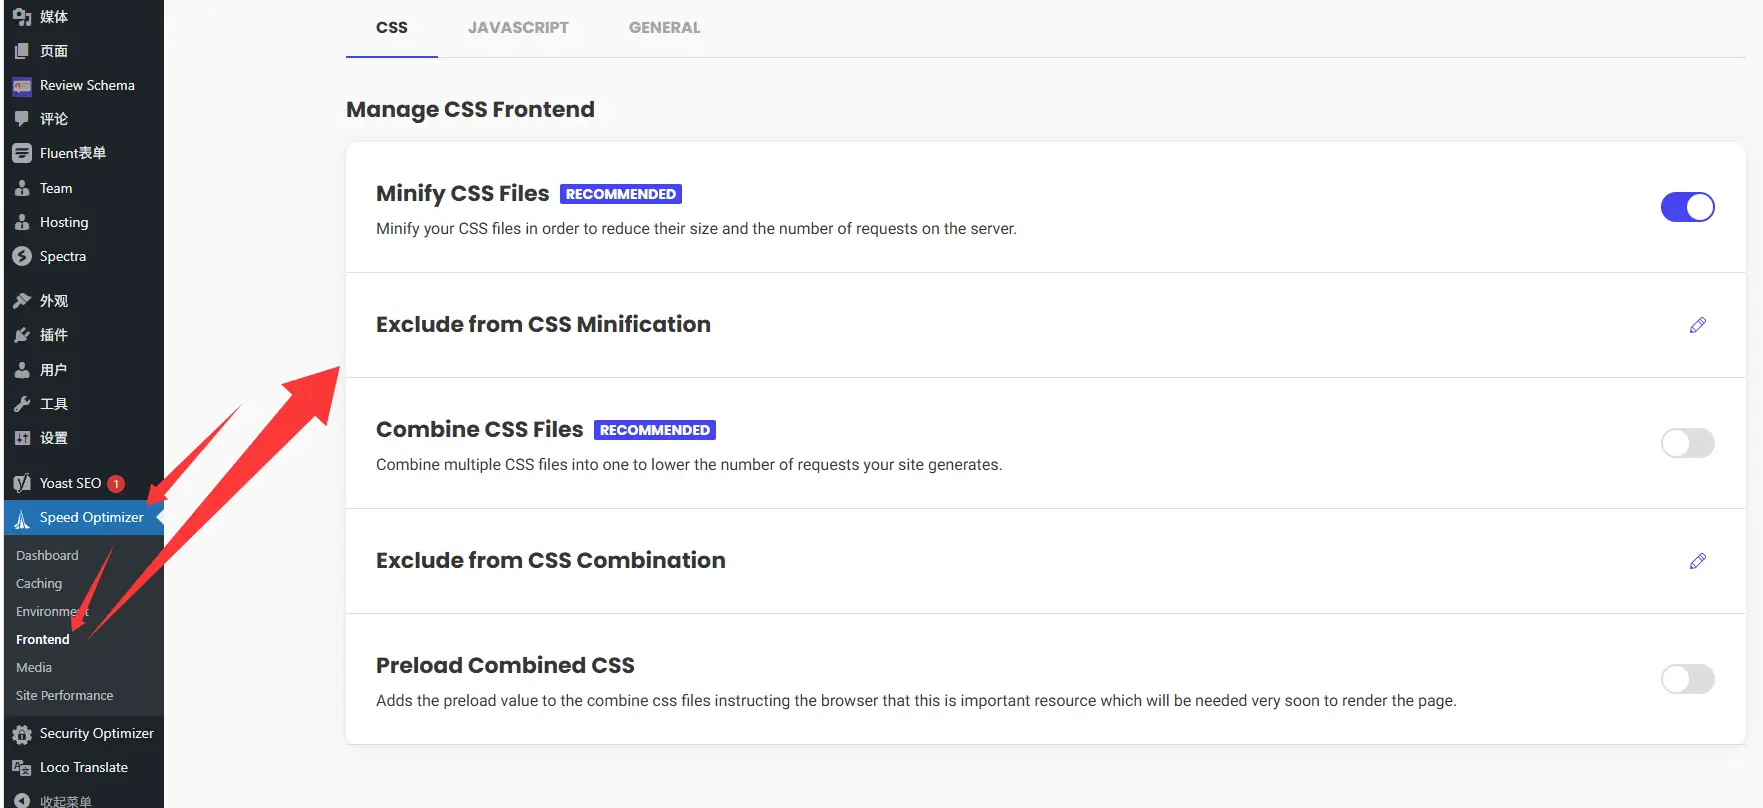The image size is (1763, 808).
Task: Click the Minify CSS Files title
Action: 462,193
